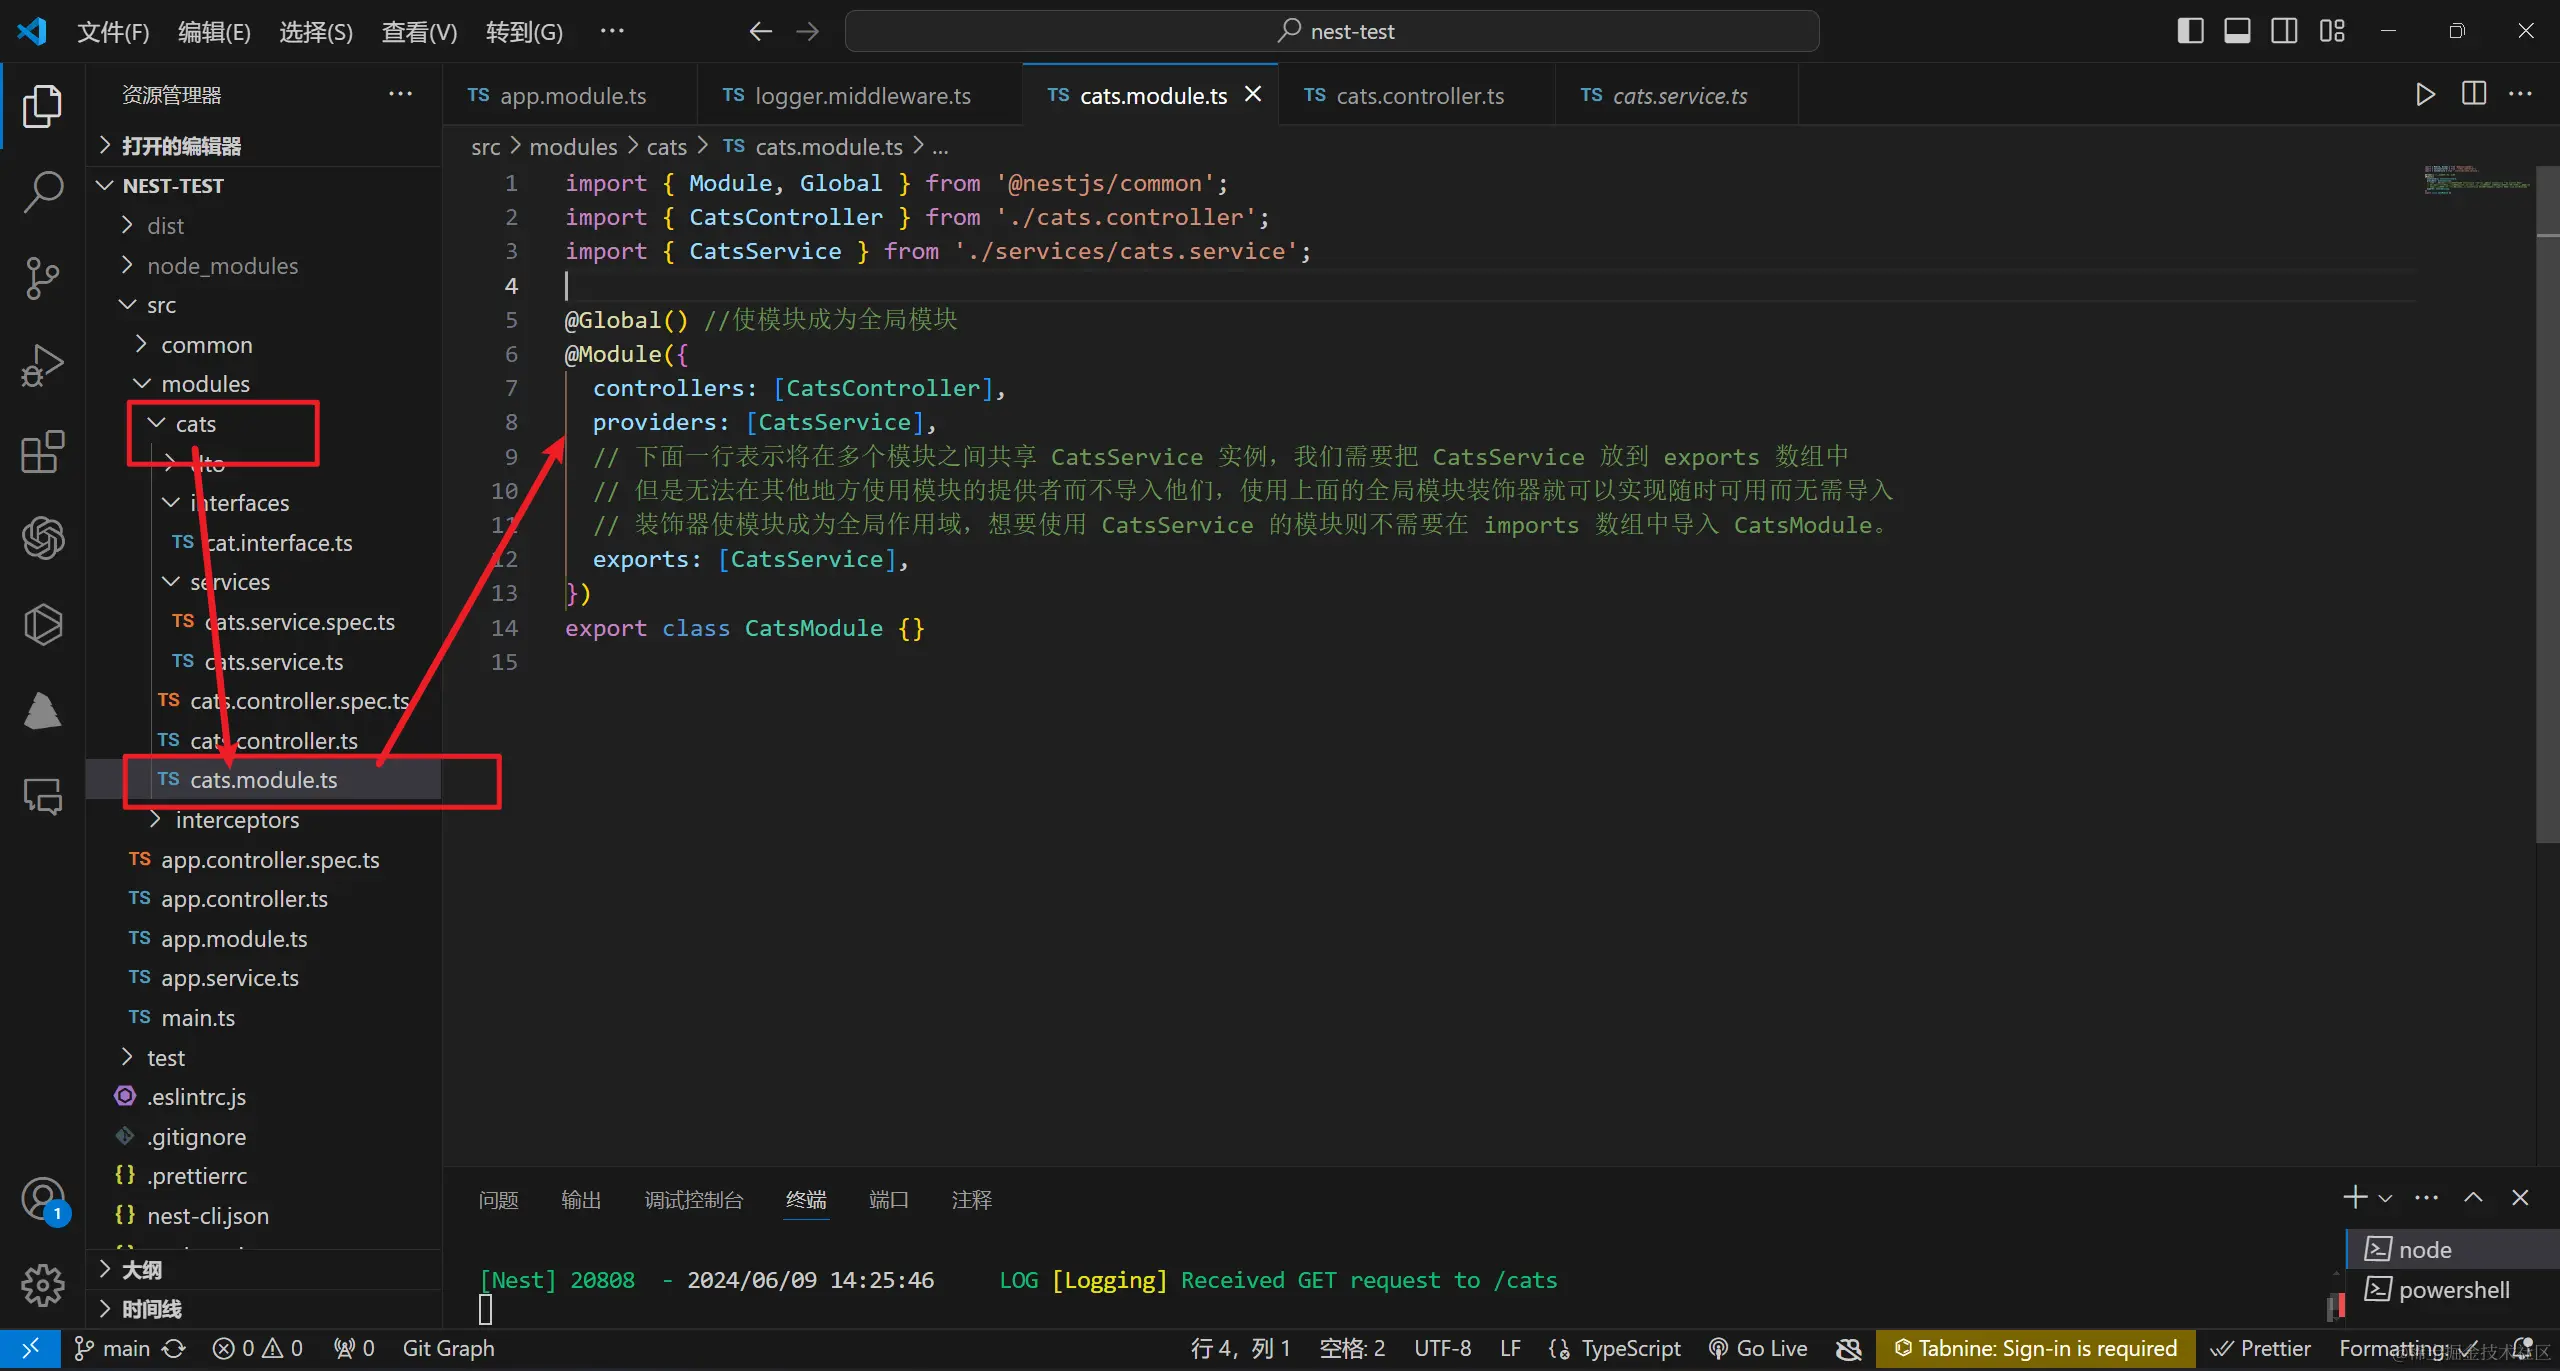This screenshot has width=2560, height=1371.
Task: Toggle bottom panel visibility
Action: pos(2237,31)
